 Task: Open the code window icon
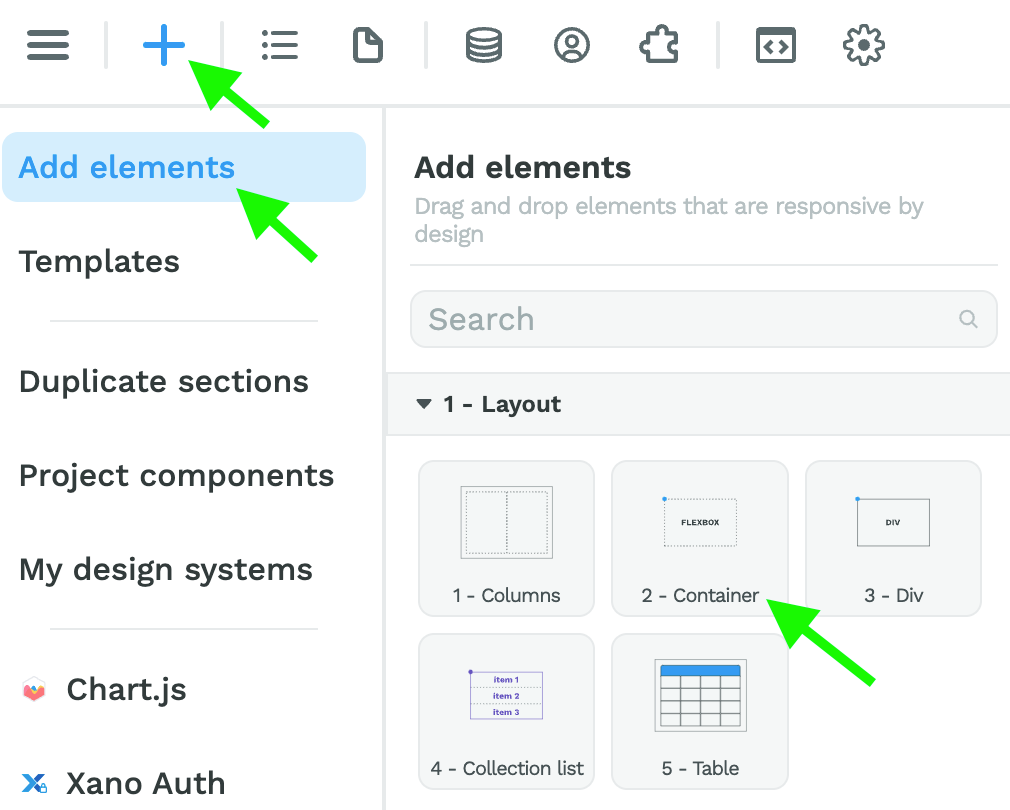coord(776,45)
